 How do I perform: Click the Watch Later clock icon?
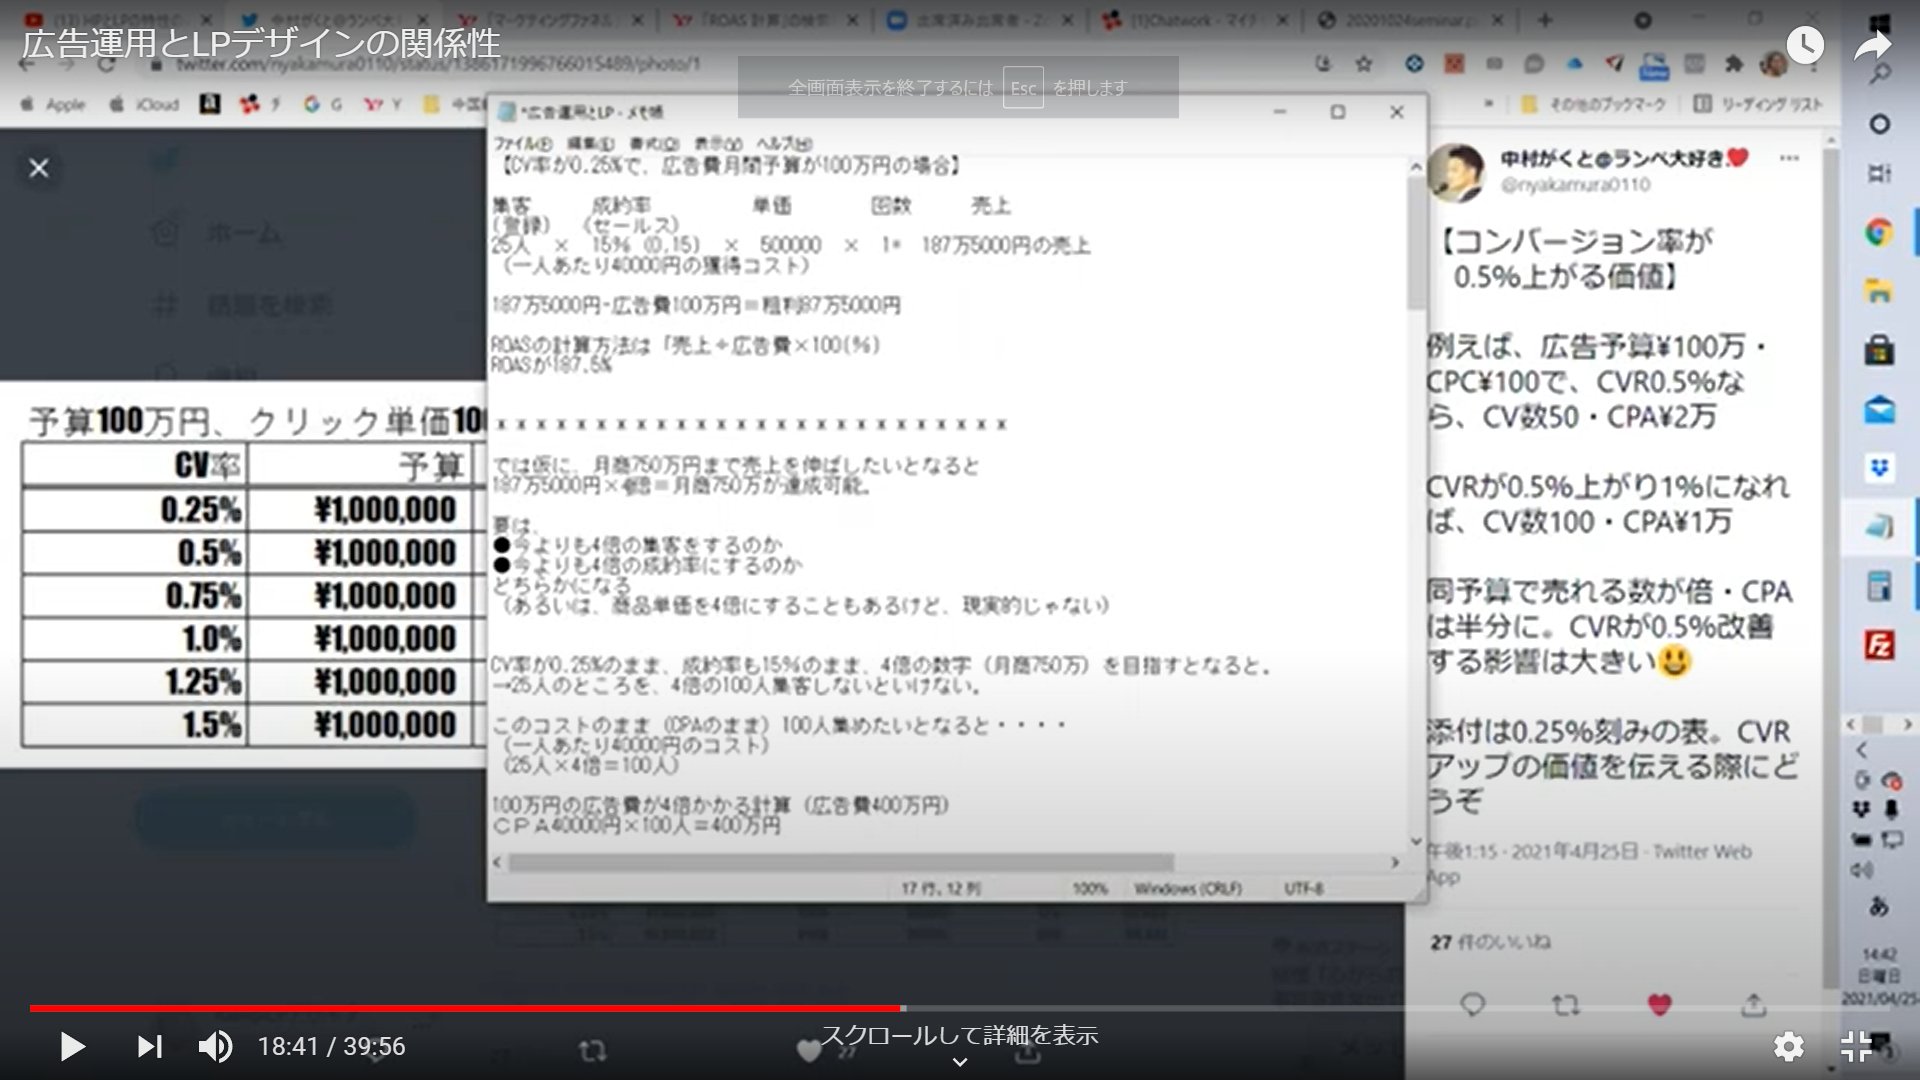click(x=1805, y=45)
